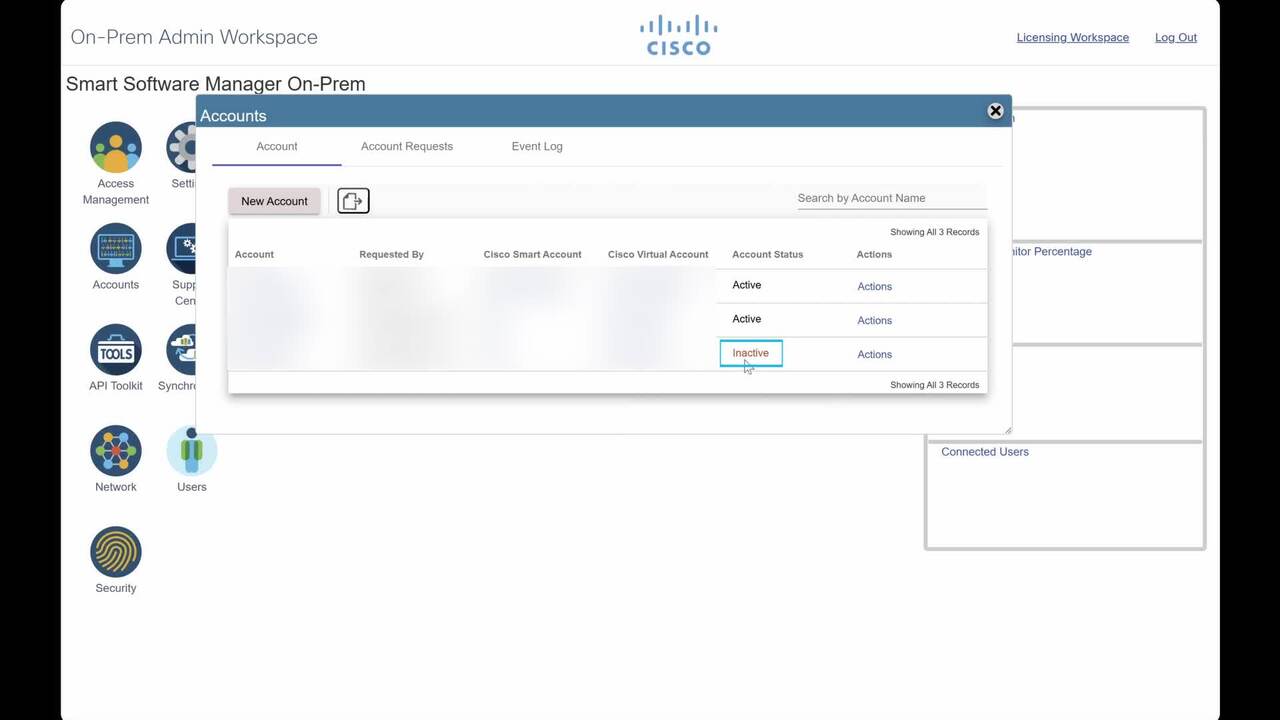Switch to the Account Requests tab
Screen dimensions: 1280x720
(x=406, y=146)
